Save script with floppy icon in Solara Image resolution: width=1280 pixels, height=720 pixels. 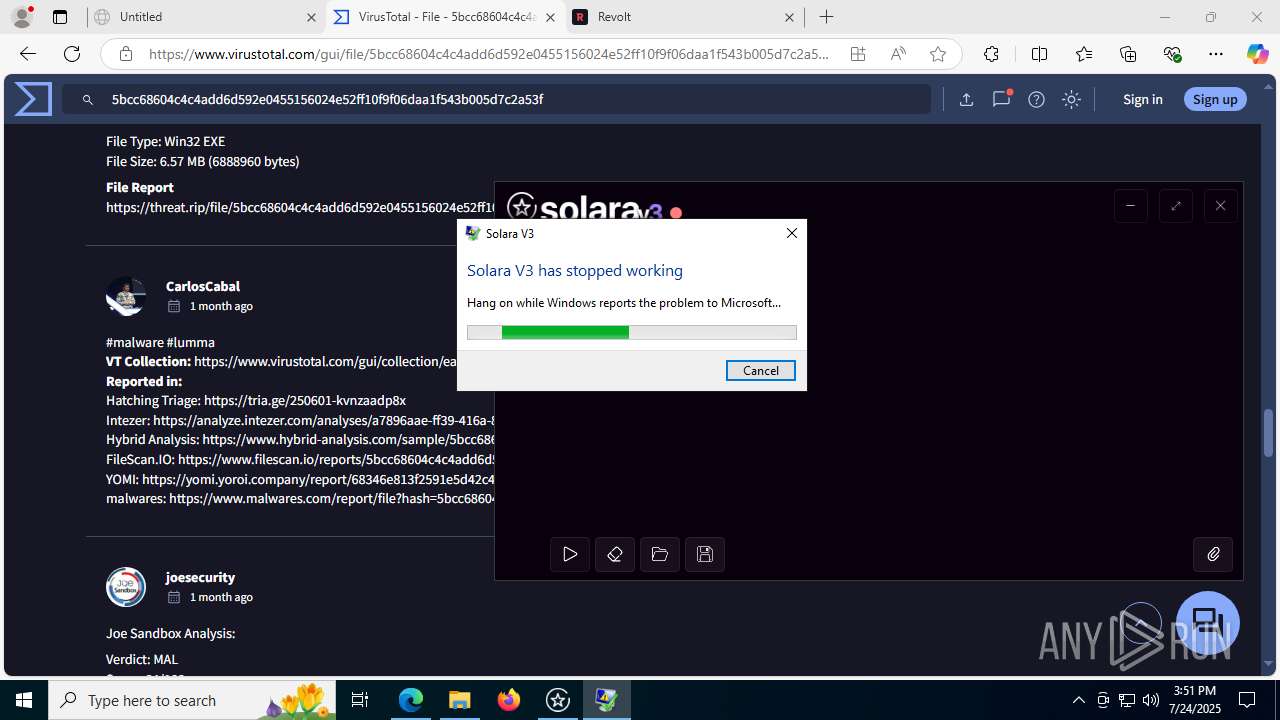point(705,554)
